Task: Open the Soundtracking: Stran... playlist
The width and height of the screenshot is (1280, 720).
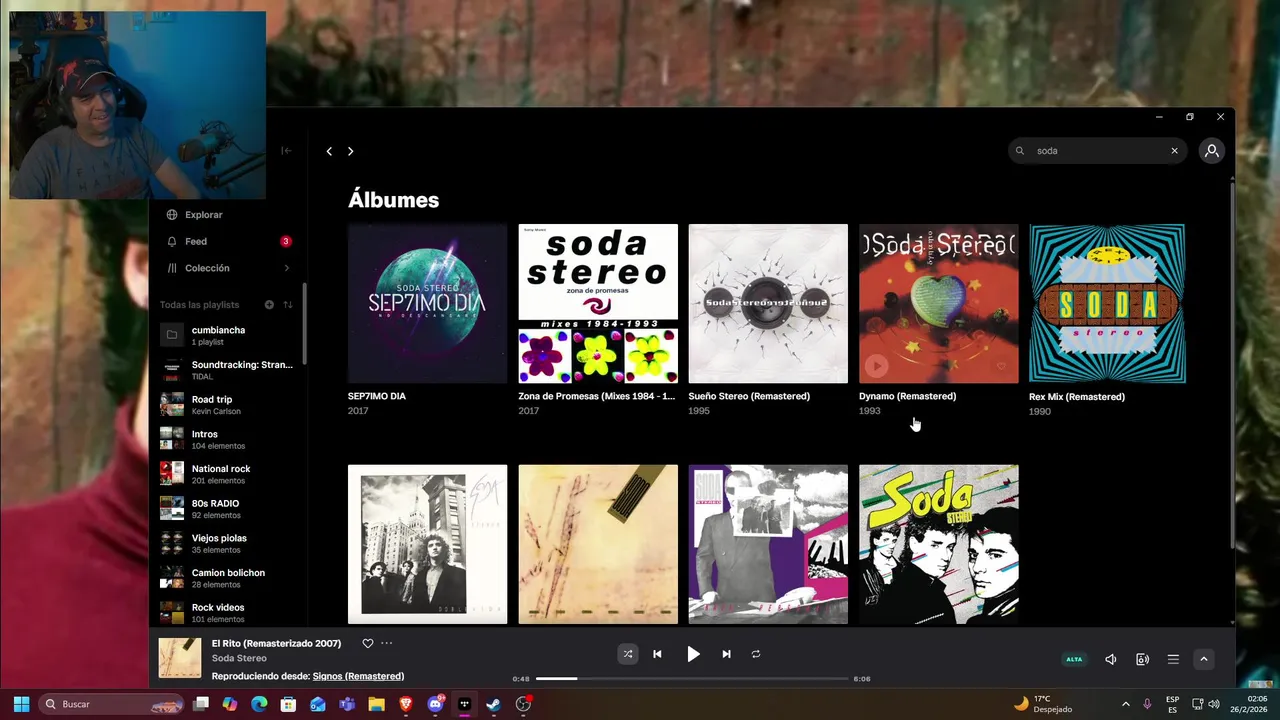Action: 229,370
